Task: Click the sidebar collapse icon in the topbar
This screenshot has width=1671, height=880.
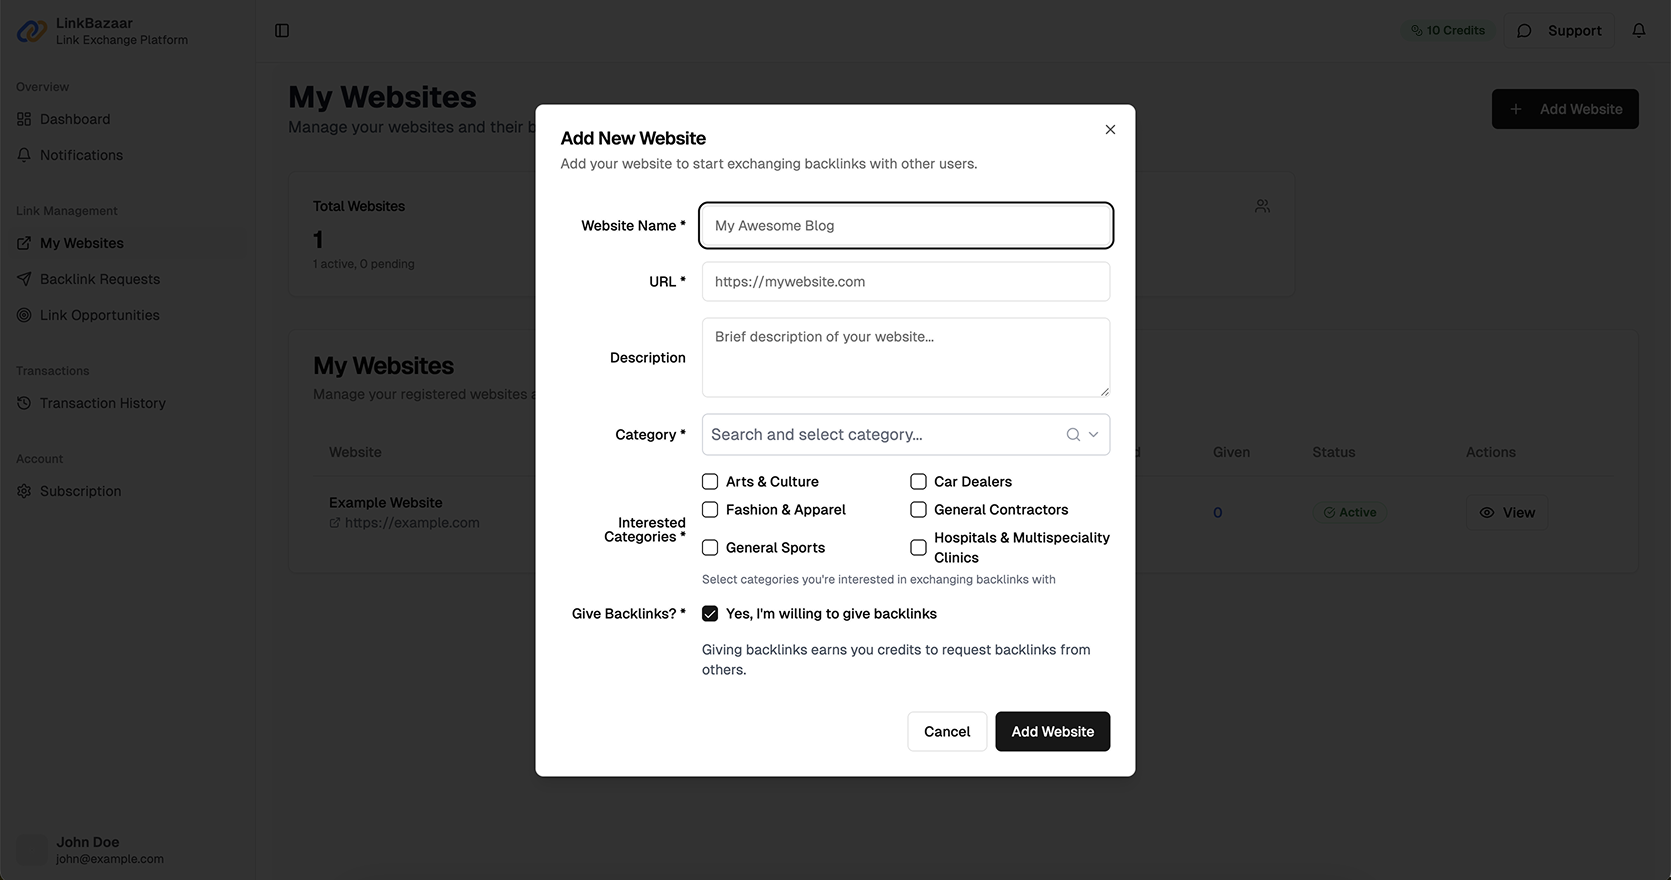Action: (x=281, y=30)
